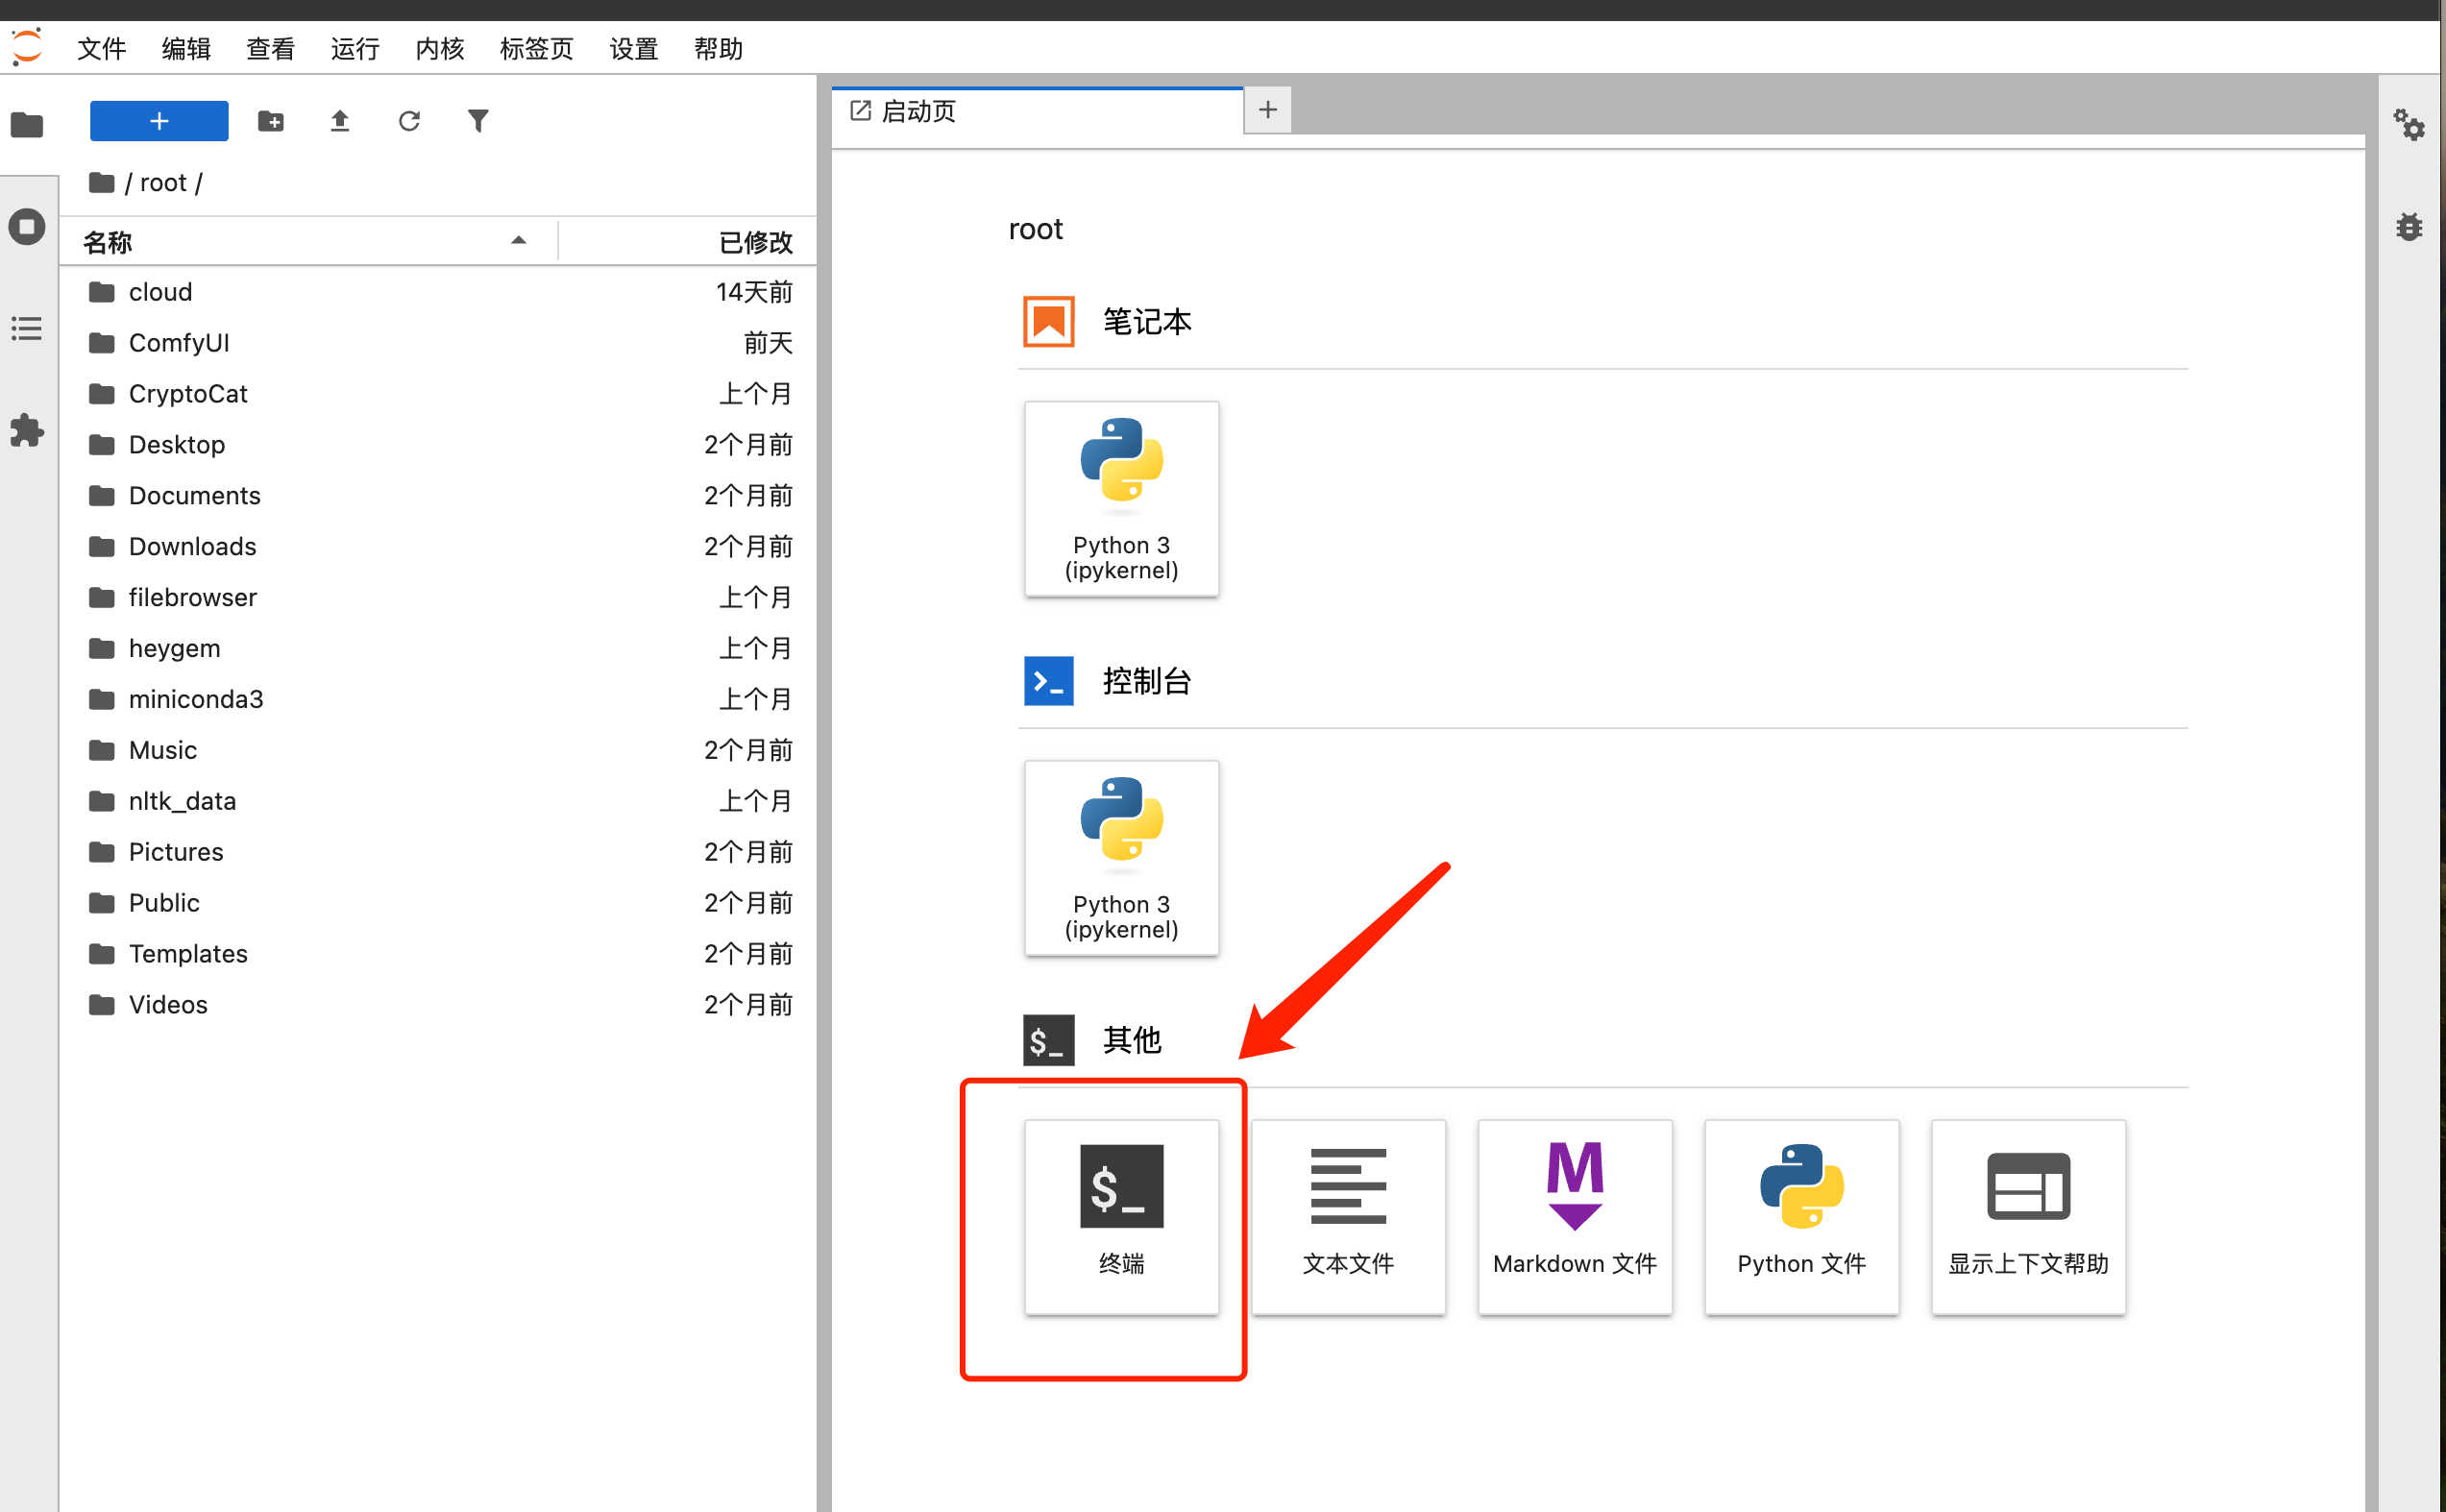Open the running kernels sidebar panel
This screenshot has width=2446, height=1512.
pos(27,226)
